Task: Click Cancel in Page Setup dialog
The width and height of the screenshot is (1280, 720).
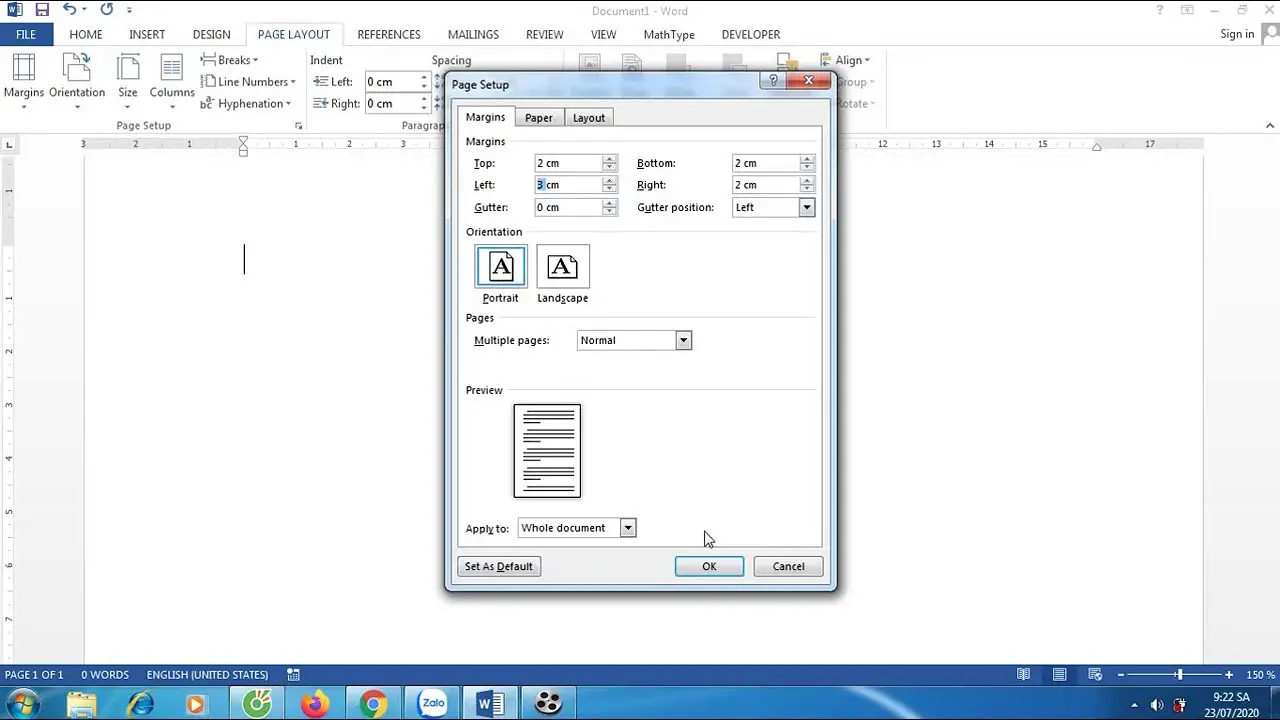Action: (788, 566)
